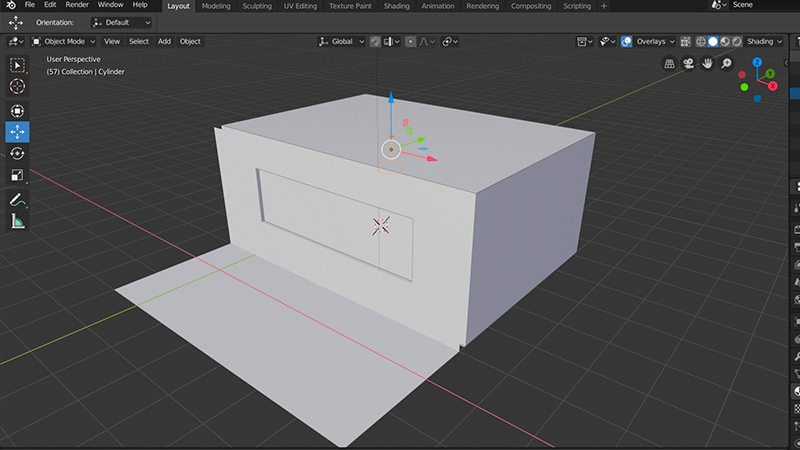Click the Y axis in navigation gizmo
The height and width of the screenshot is (450, 800).
tap(770, 74)
